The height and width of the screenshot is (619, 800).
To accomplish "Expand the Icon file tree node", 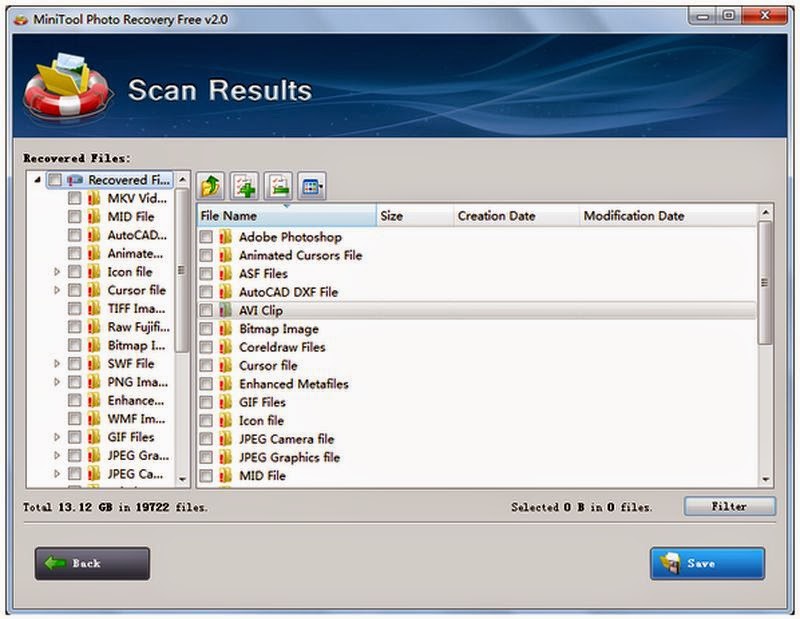I will (x=57, y=272).
